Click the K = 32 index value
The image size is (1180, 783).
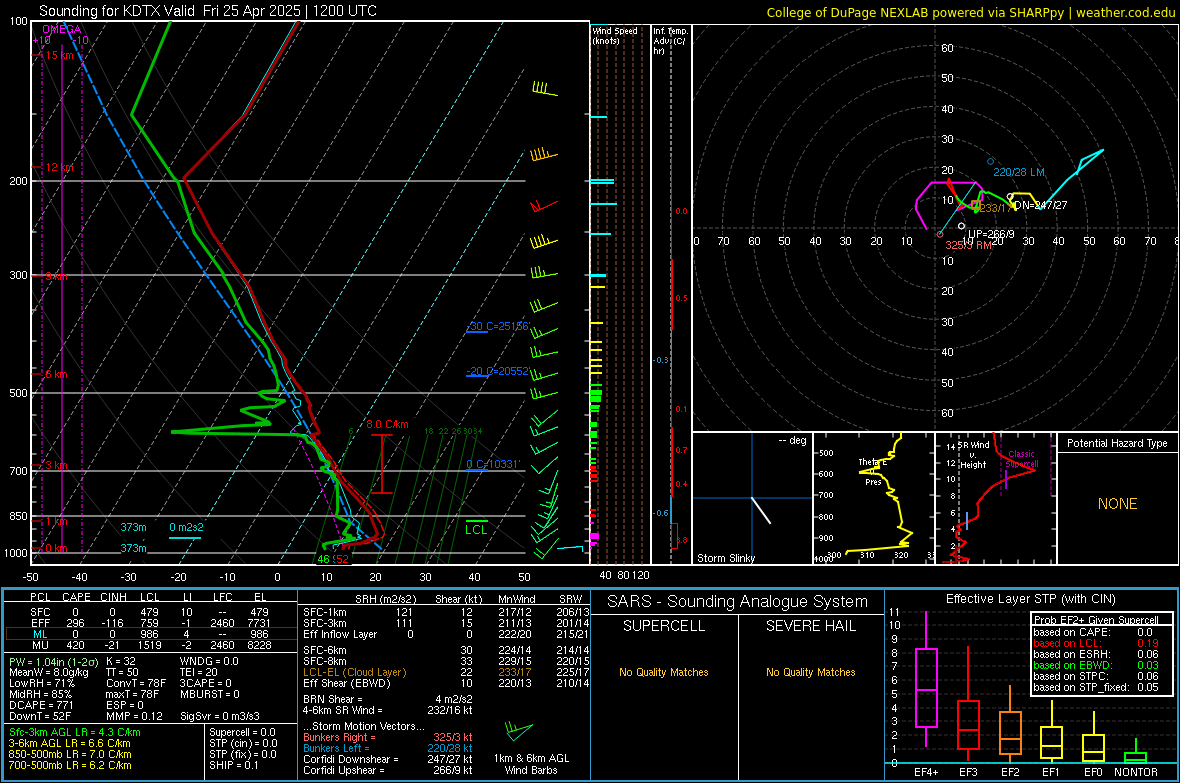120,661
